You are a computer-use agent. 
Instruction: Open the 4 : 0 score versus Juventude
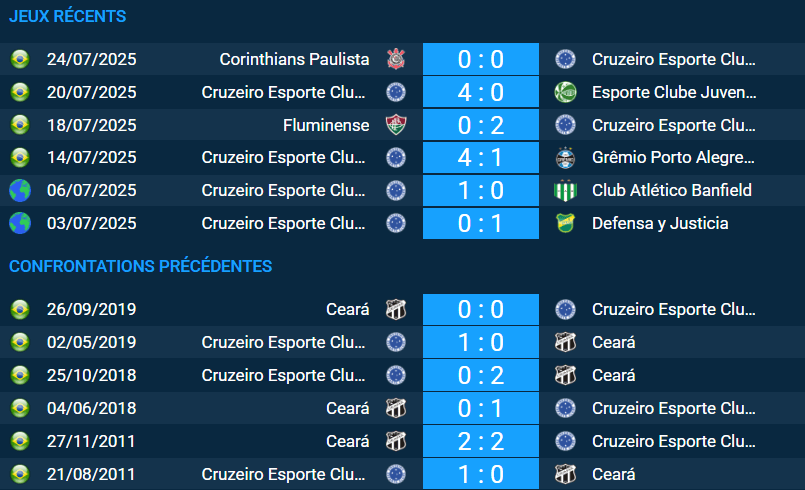click(x=480, y=92)
